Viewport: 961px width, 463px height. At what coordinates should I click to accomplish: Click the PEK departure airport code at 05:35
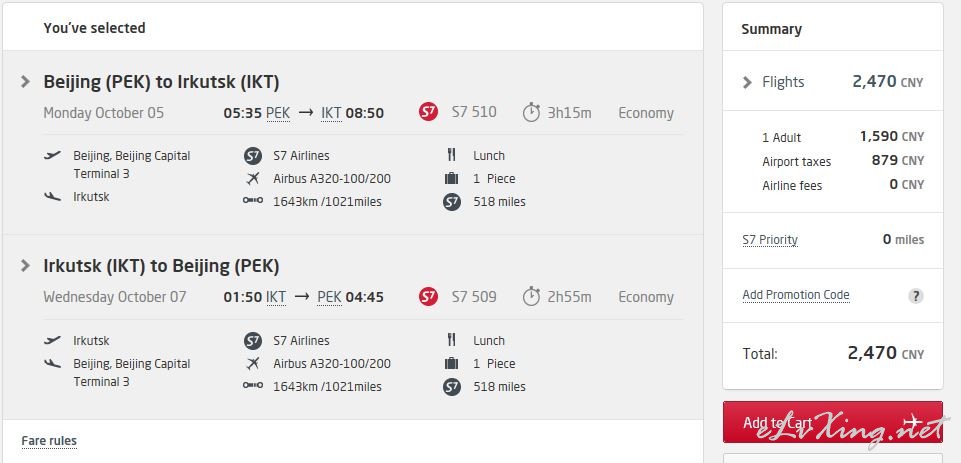coord(278,113)
